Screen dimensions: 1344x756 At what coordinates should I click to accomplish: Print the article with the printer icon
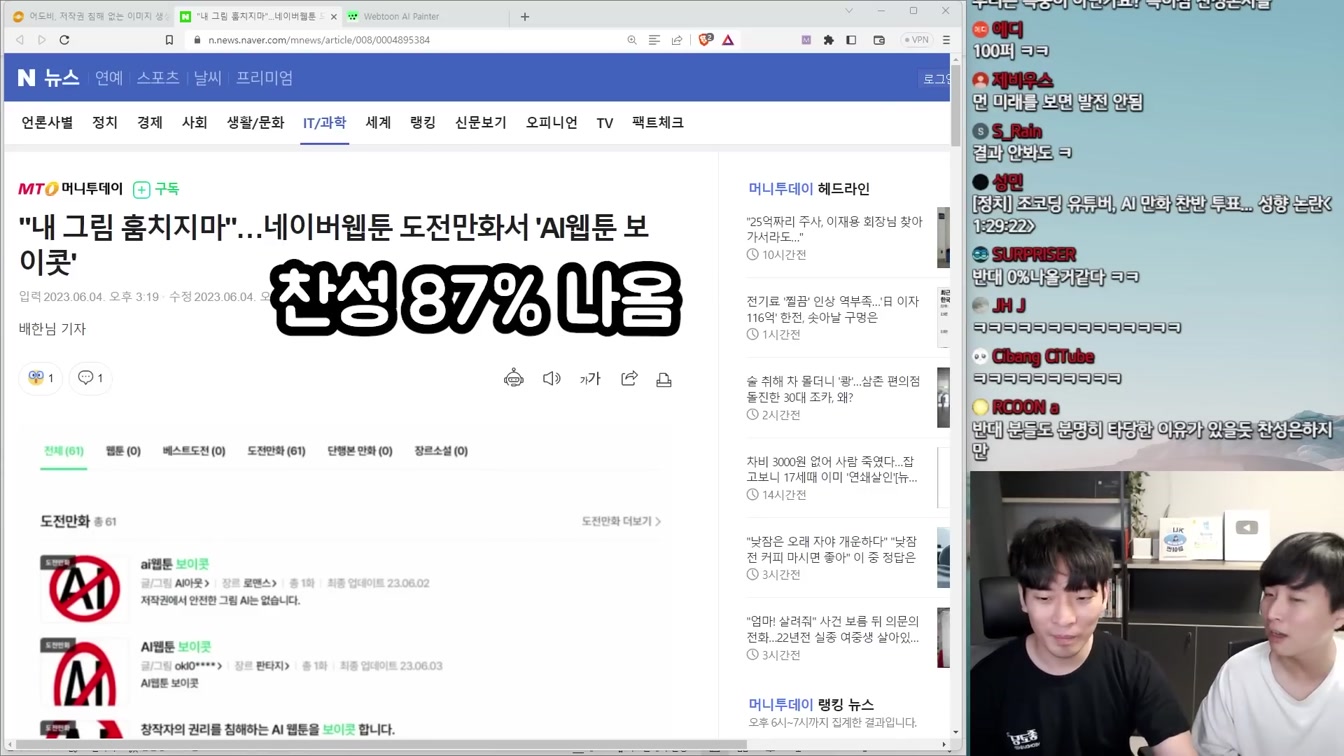664,379
